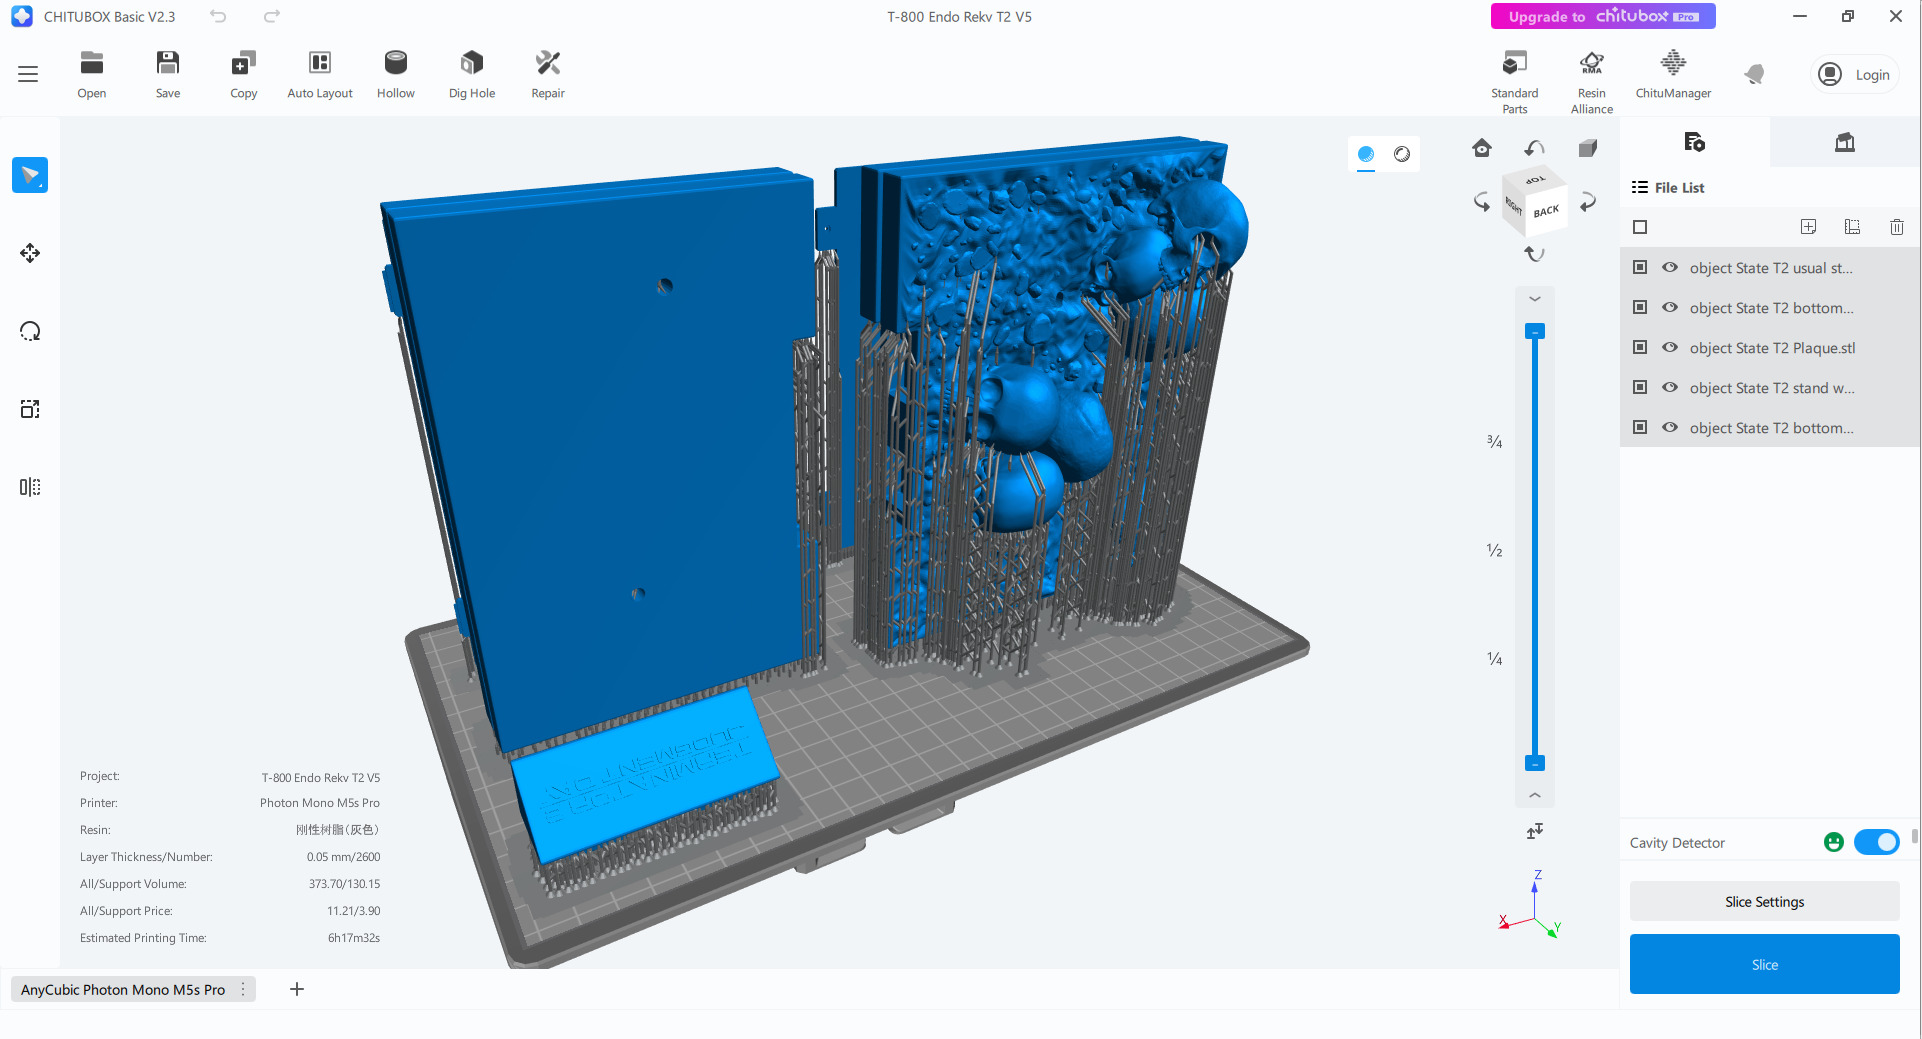Click the chevron above the layer slider
1922x1039 pixels.
pyautogui.click(x=1535, y=299)
